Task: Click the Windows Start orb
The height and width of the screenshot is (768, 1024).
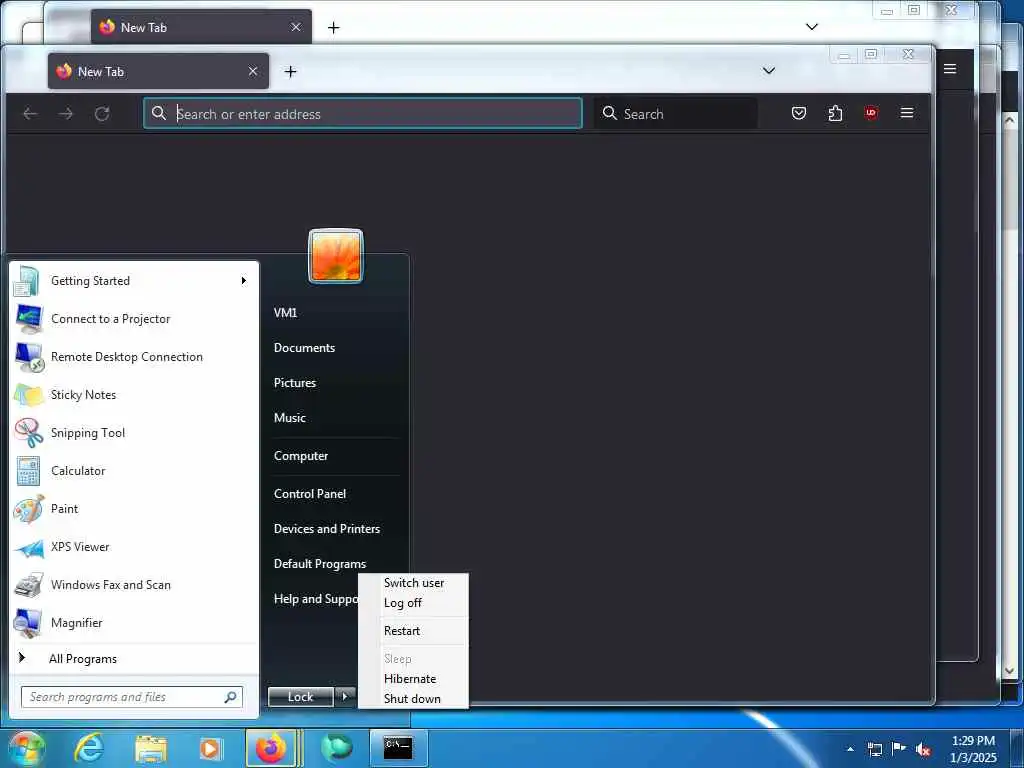Action: (x=25, y=748)
